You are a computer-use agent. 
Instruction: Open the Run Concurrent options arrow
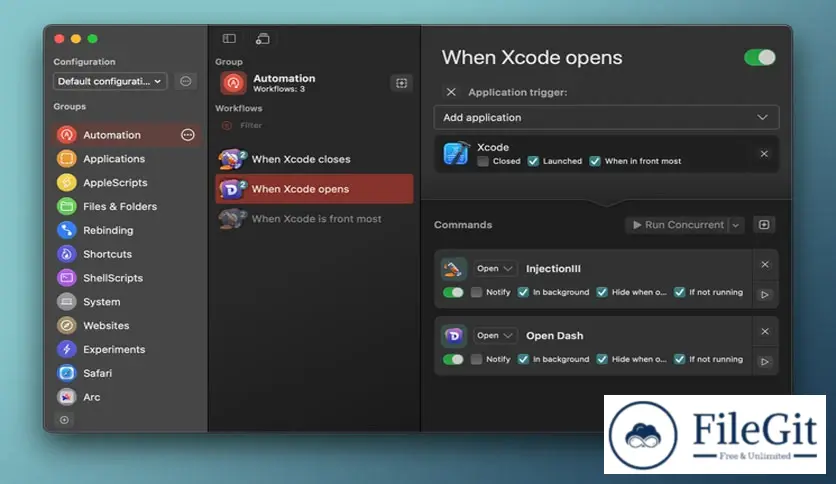(x=736, y=225)
